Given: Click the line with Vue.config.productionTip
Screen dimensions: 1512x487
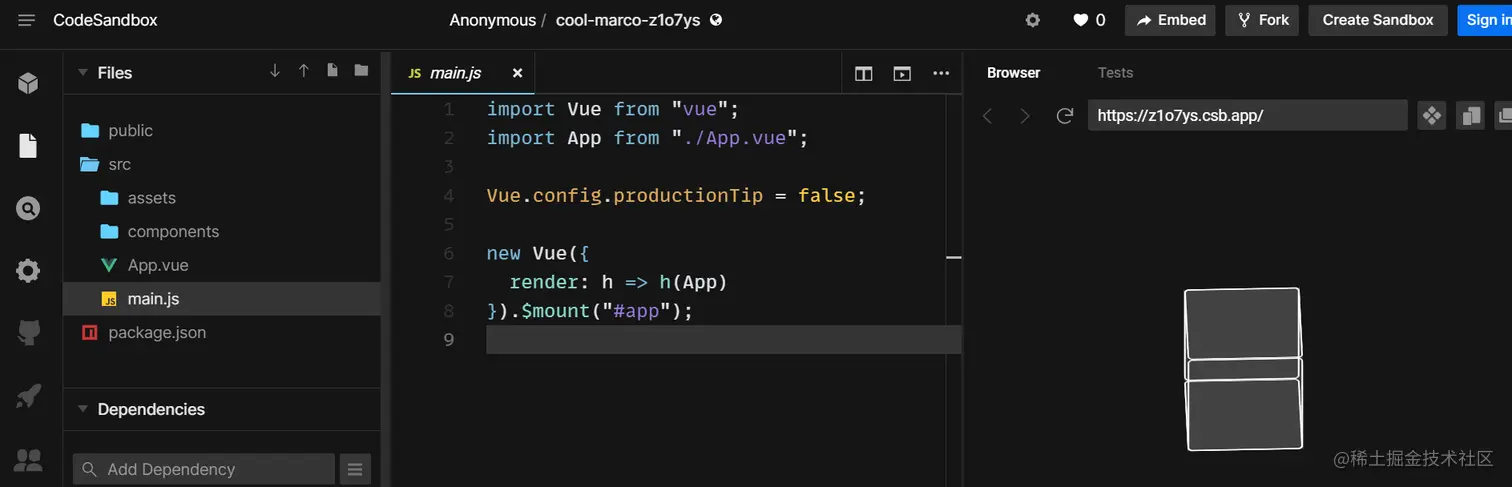Looking at the screenshot, I should pos(676,196).
